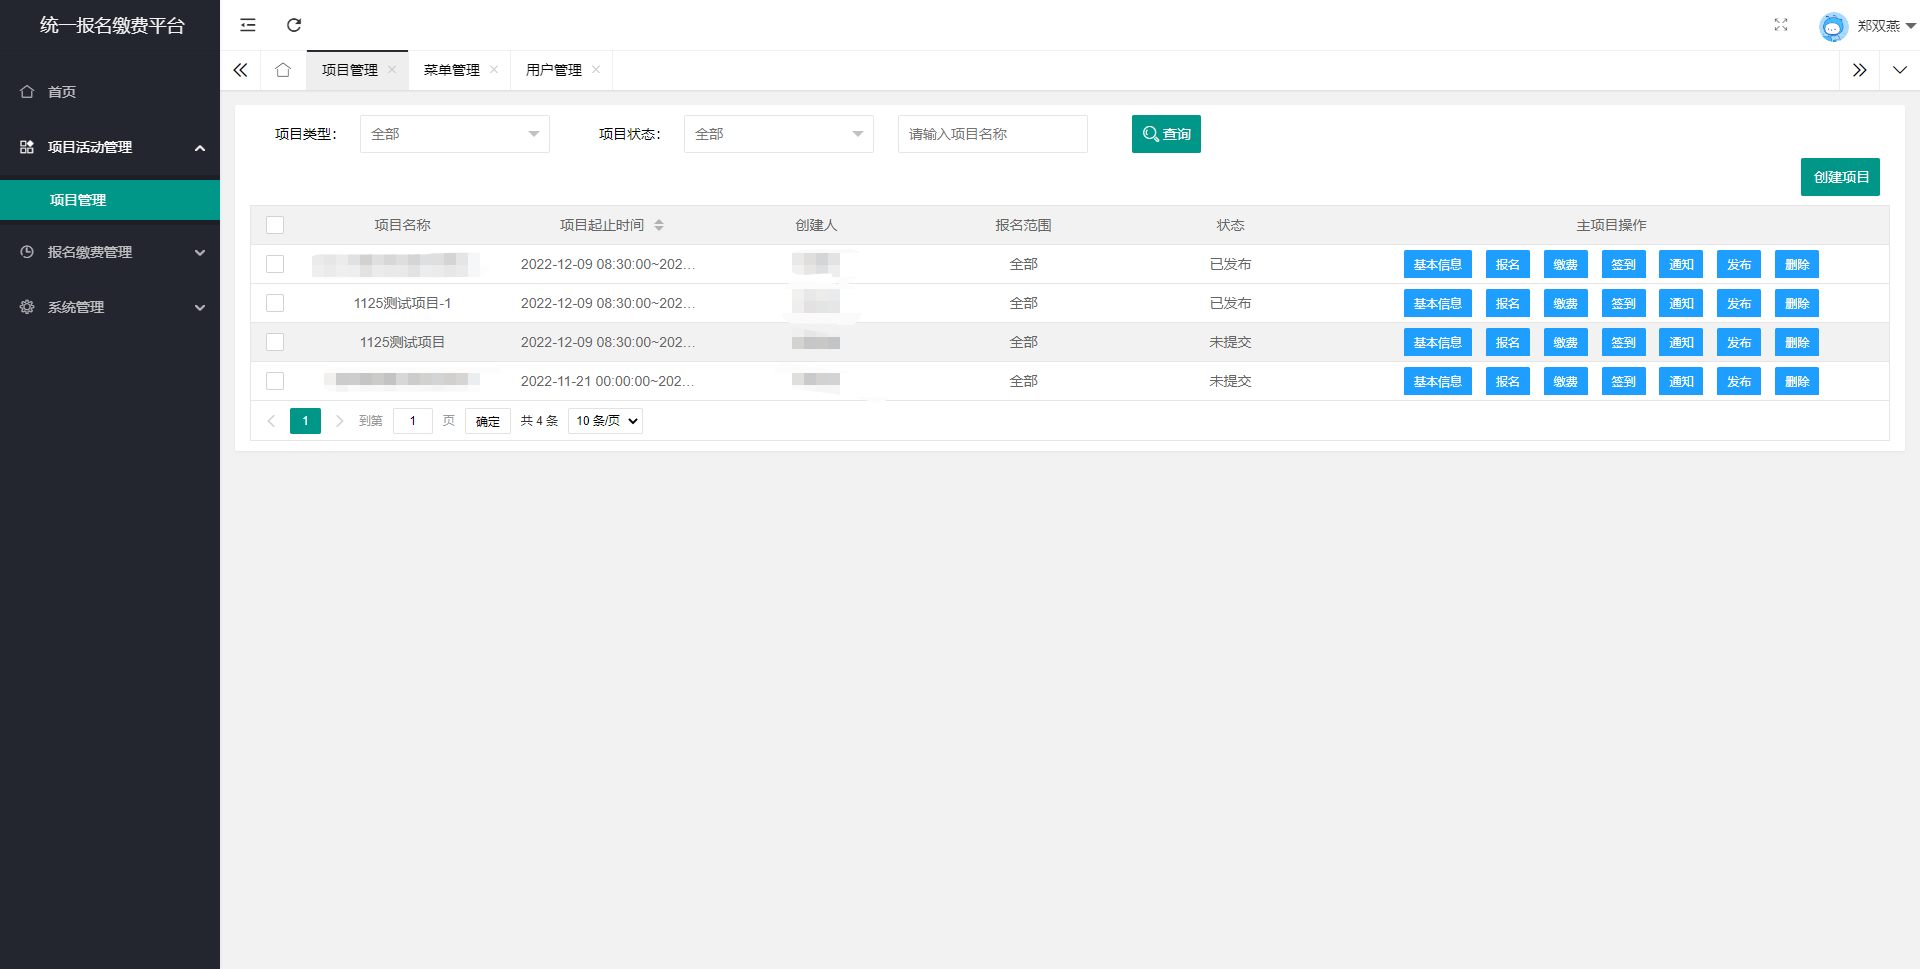
Task: Collapse the 项目活动管理 menu group
Action: coord(200,148)
